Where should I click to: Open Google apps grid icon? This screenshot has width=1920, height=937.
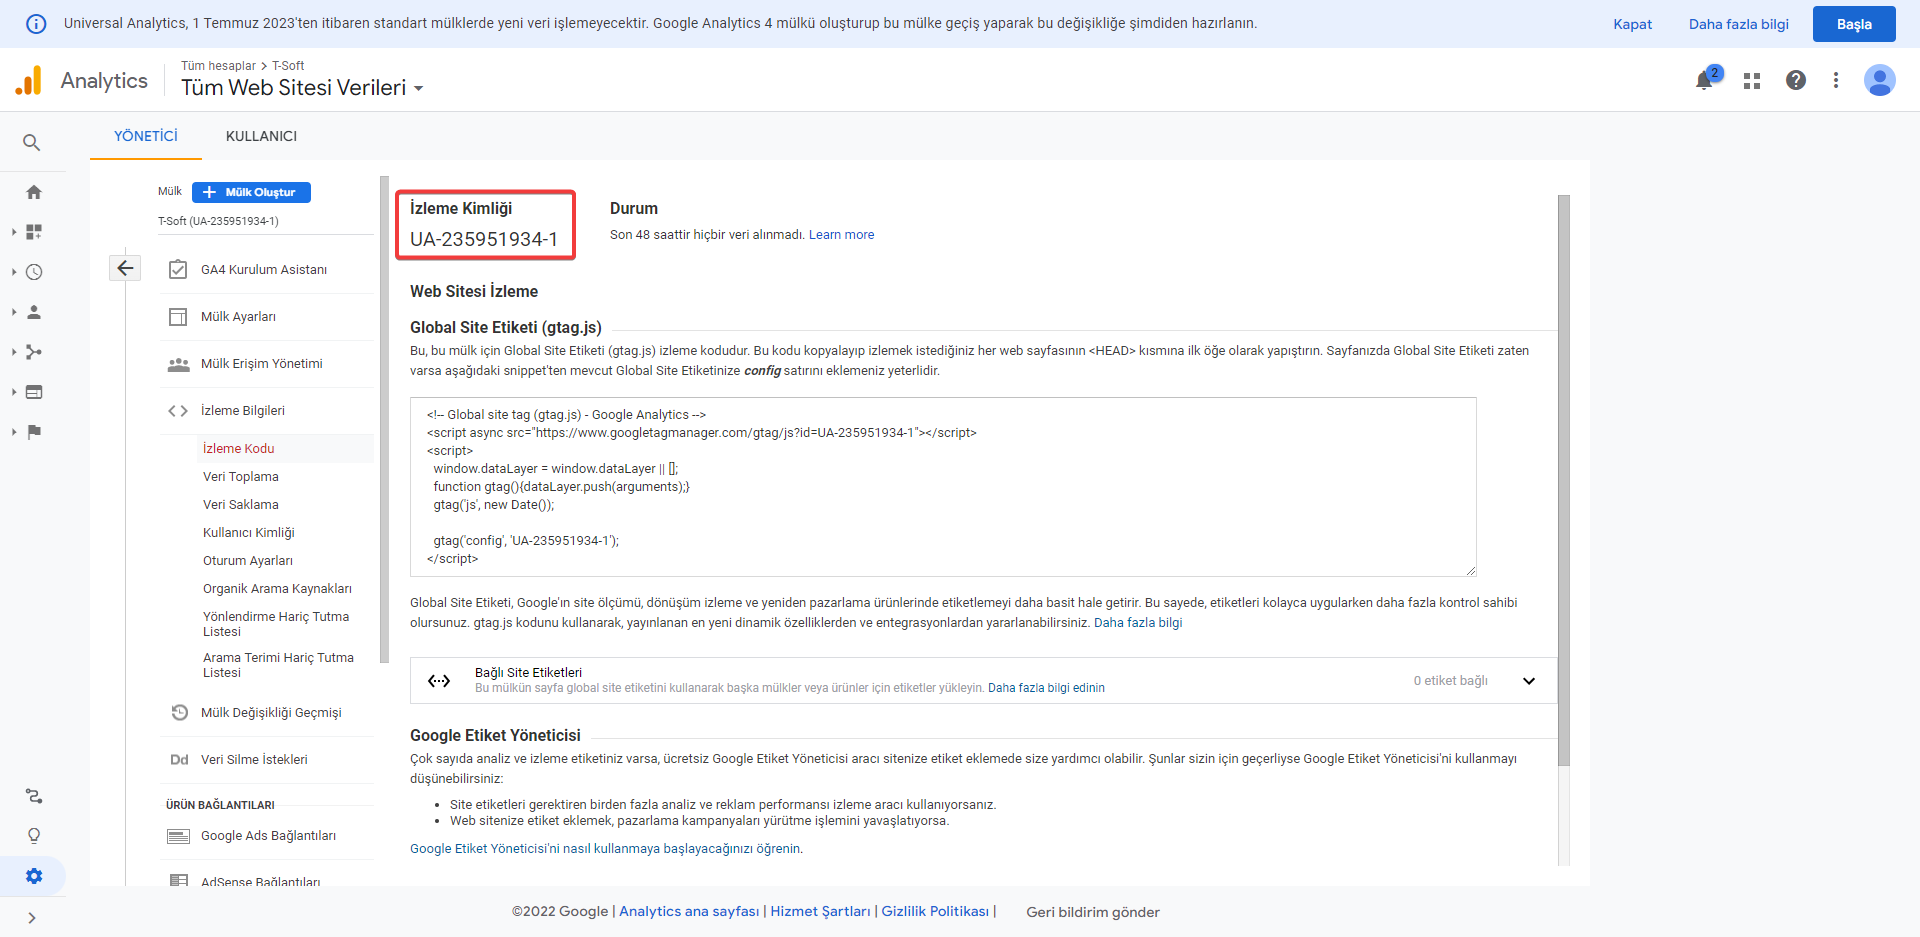click(x=1752, y=81)
